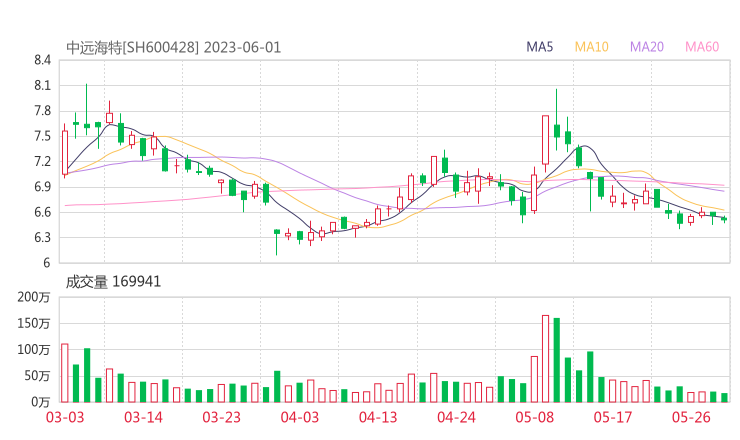
Task: Click the 04-03 date axis label
Action: [300, 417]
